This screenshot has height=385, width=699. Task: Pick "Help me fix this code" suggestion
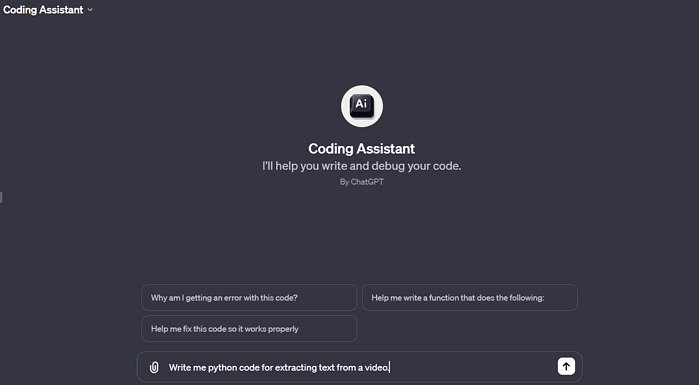(249, 329)
